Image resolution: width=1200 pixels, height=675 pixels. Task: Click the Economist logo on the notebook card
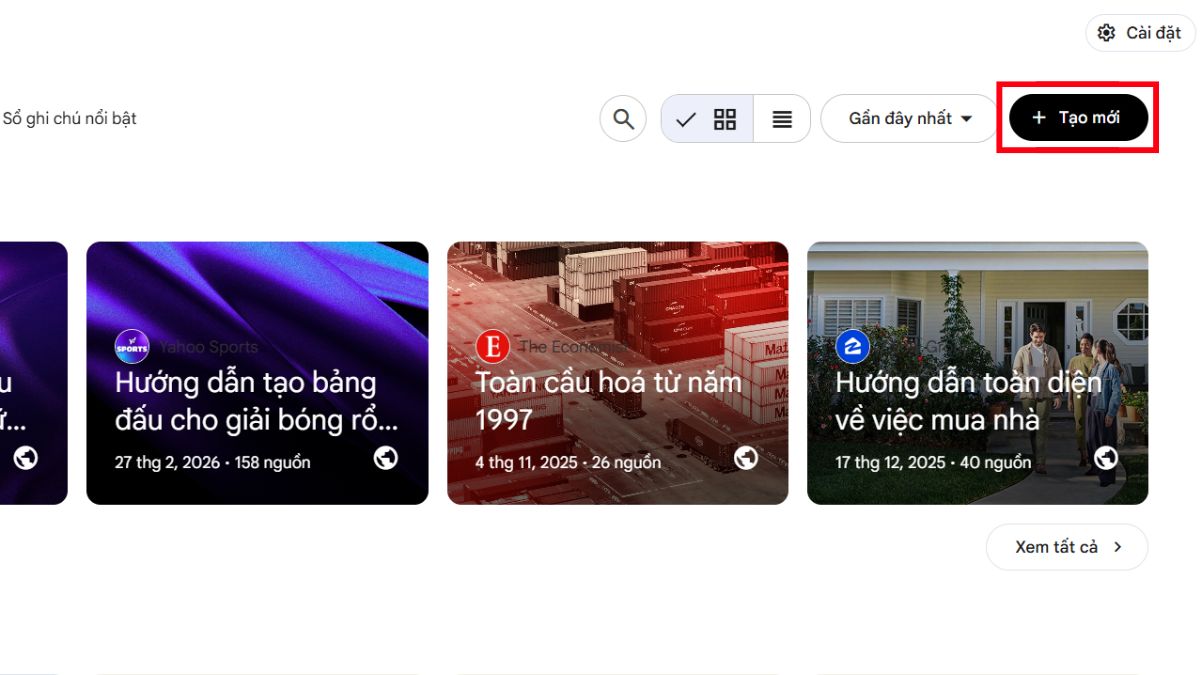tap(491, 346)
